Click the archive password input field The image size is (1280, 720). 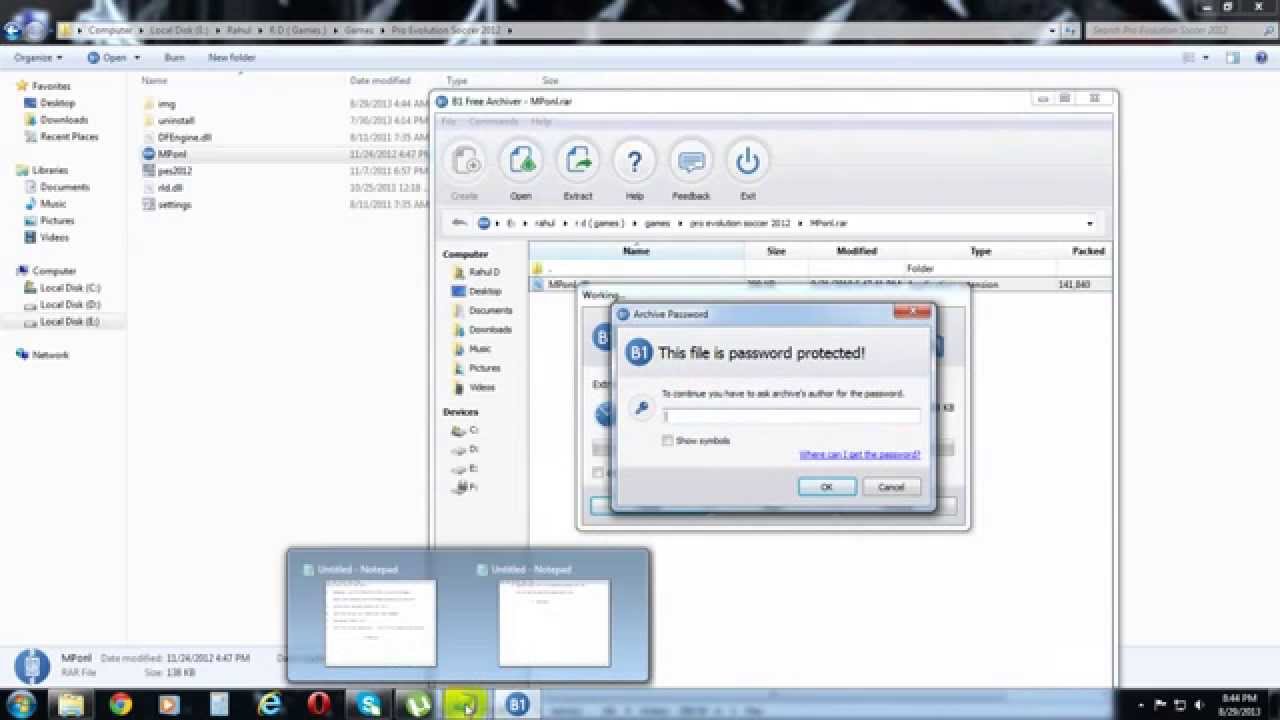point(790,416)
